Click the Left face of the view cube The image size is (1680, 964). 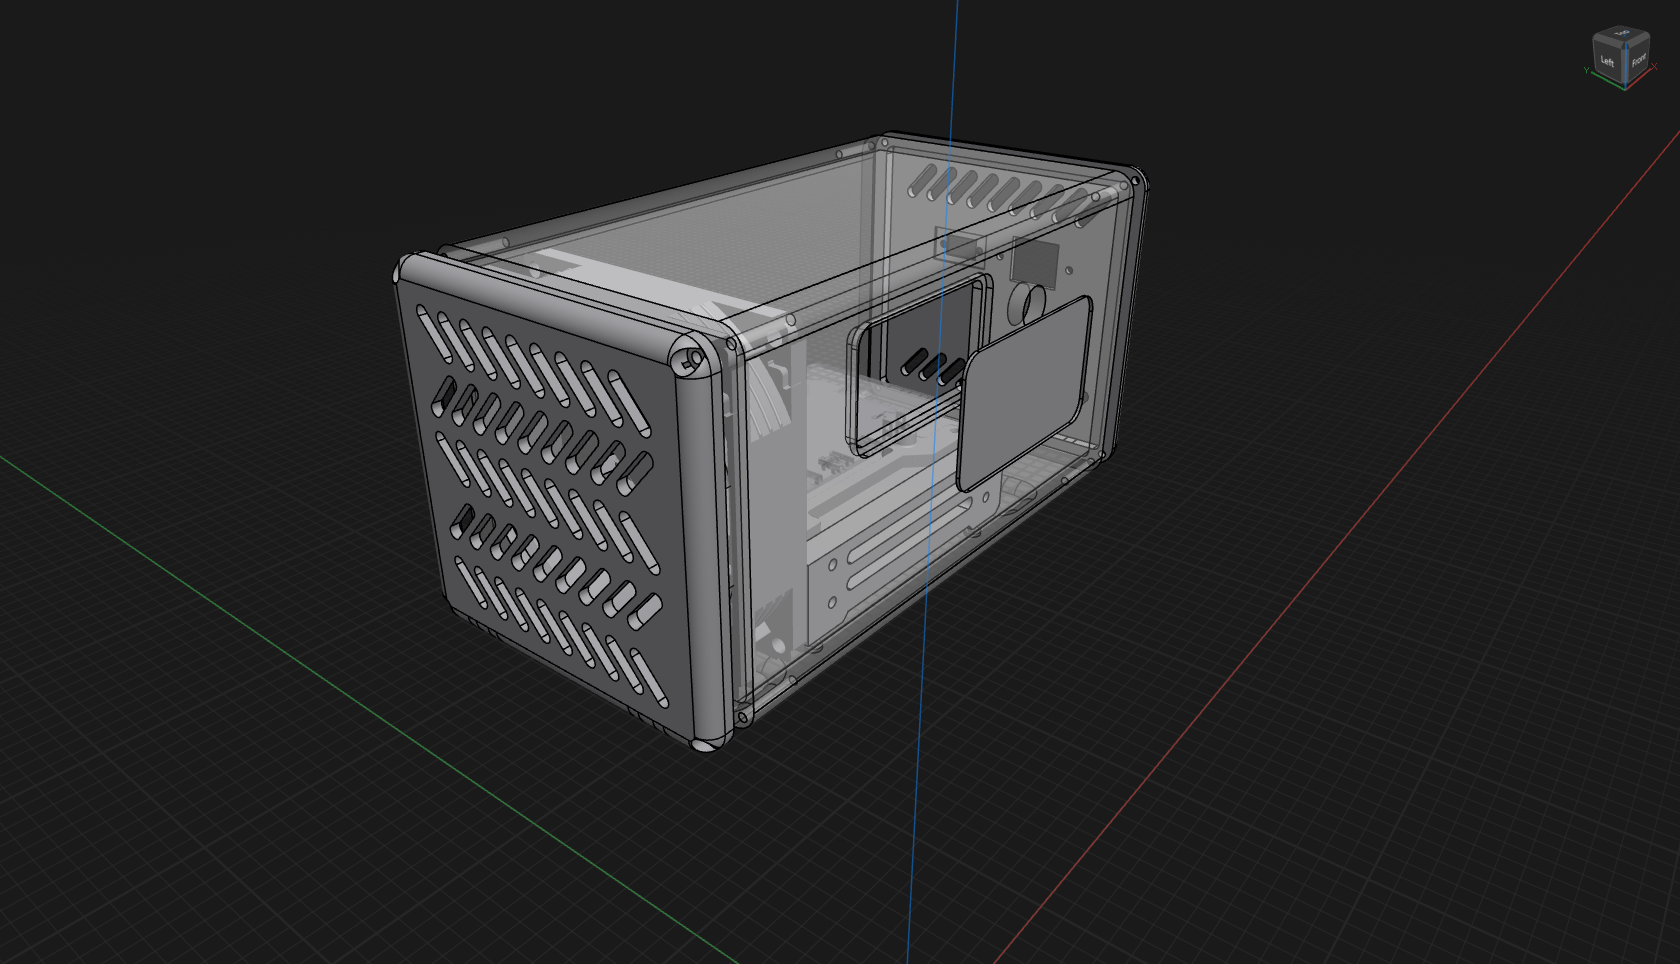tap(1607, 60)
